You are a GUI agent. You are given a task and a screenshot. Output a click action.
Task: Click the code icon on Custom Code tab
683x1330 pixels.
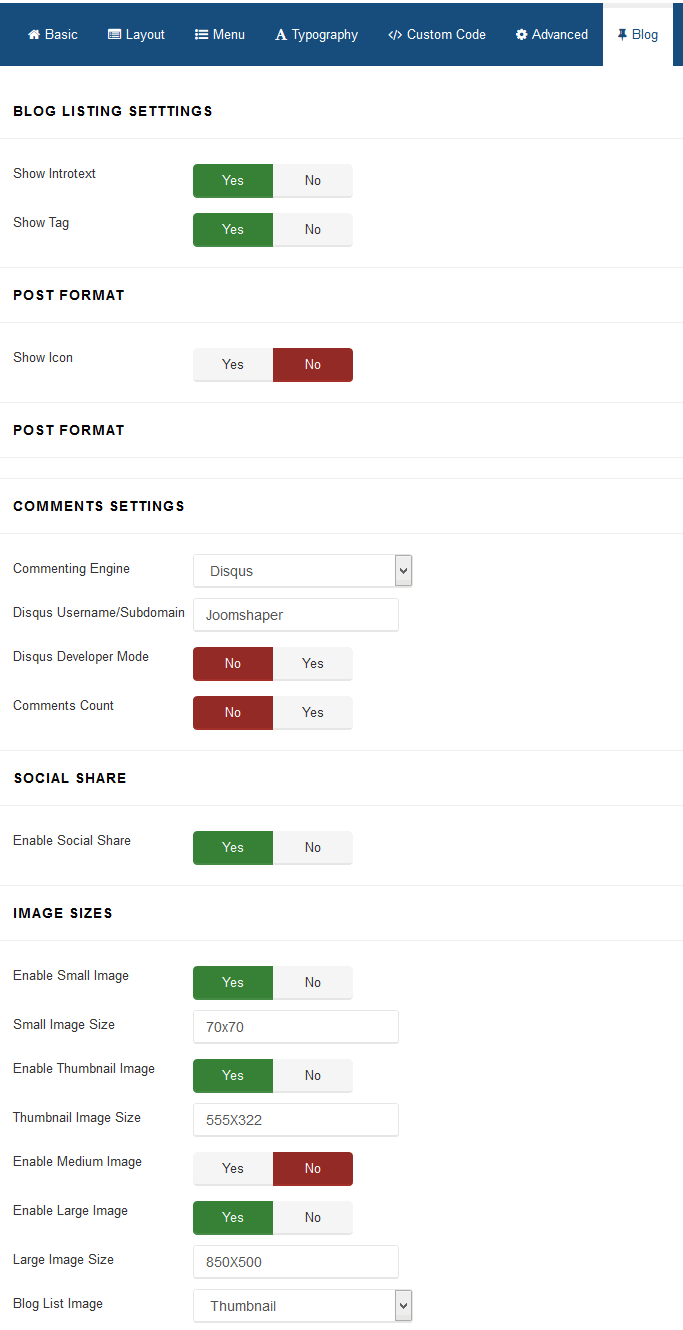398,34
